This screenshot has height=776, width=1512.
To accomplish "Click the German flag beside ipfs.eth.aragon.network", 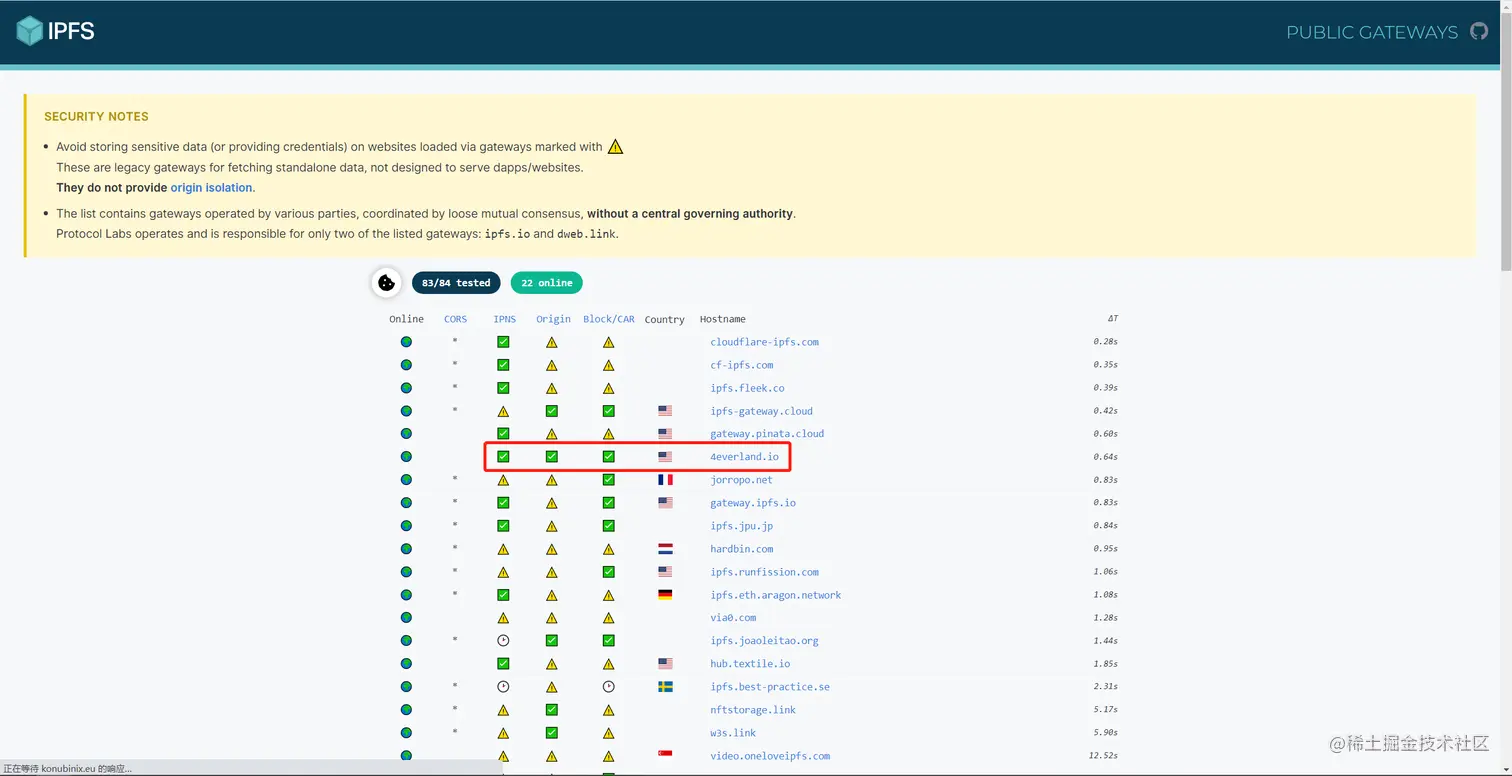I will 665,595.
